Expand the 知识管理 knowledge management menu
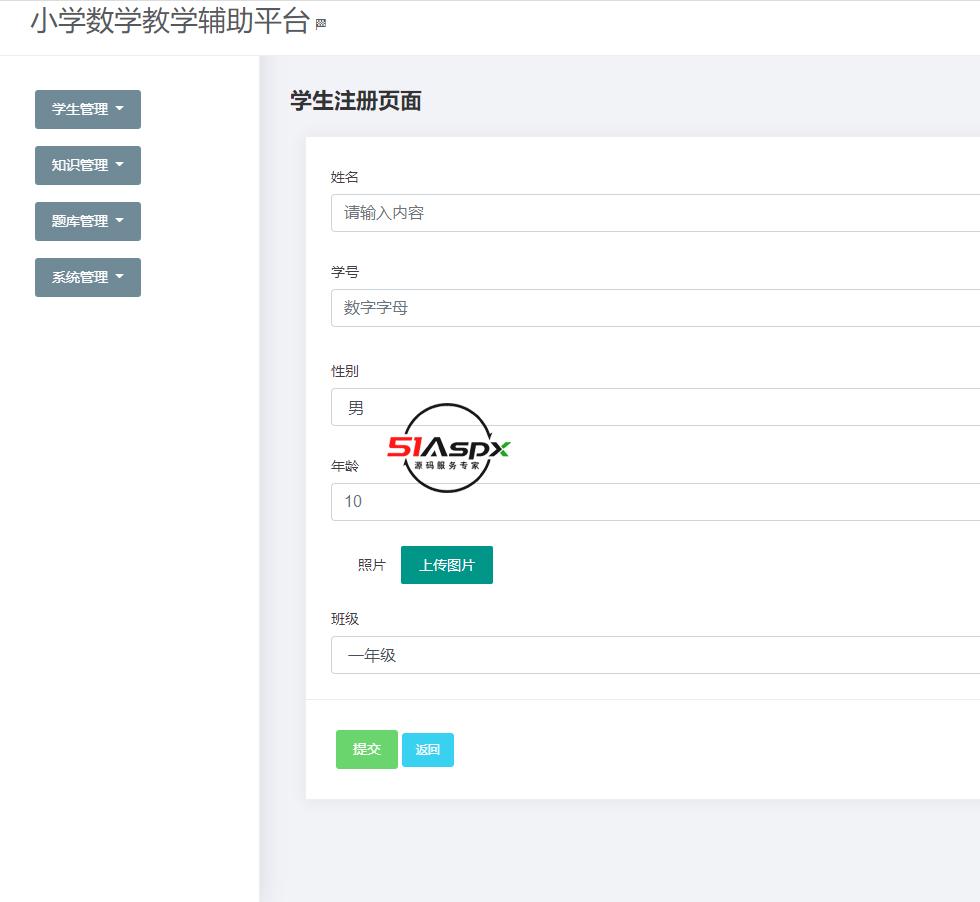The height and width of the screenshot is (902, 980). coord(87,165)
